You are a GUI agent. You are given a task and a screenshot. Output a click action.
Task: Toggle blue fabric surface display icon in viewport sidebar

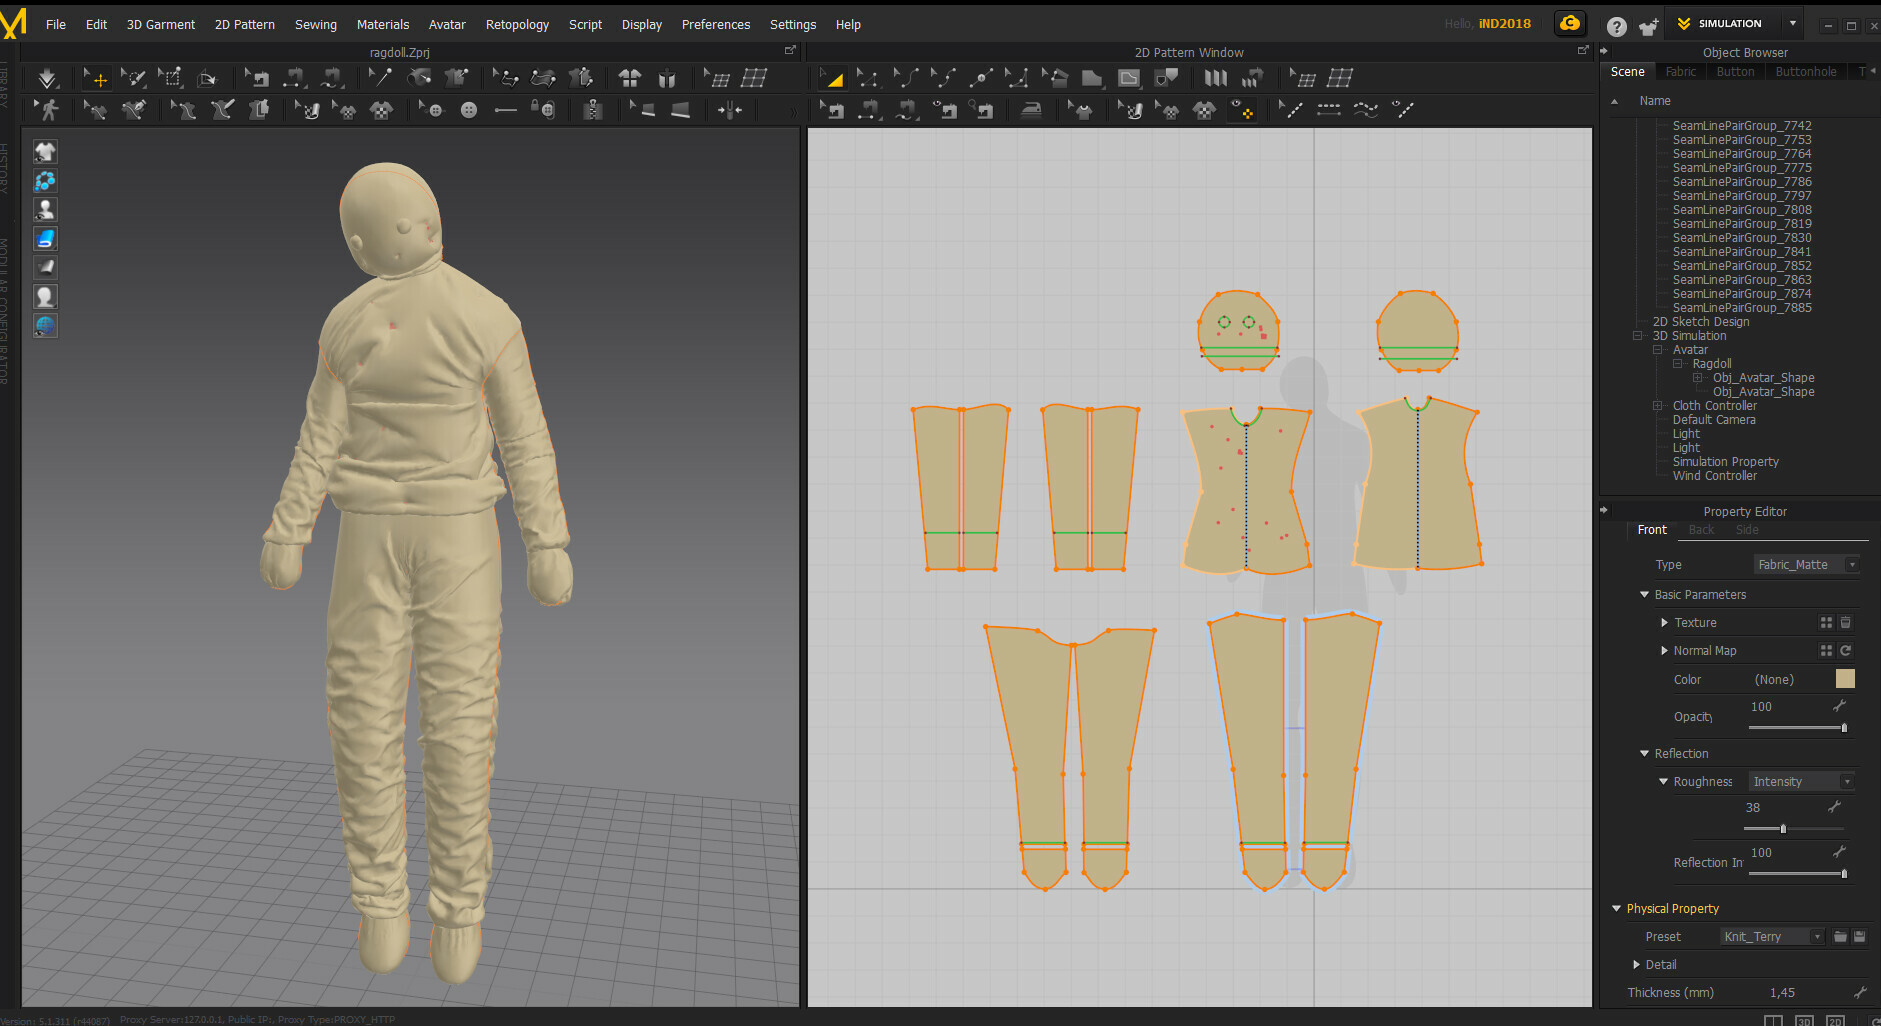click(45, 238)
